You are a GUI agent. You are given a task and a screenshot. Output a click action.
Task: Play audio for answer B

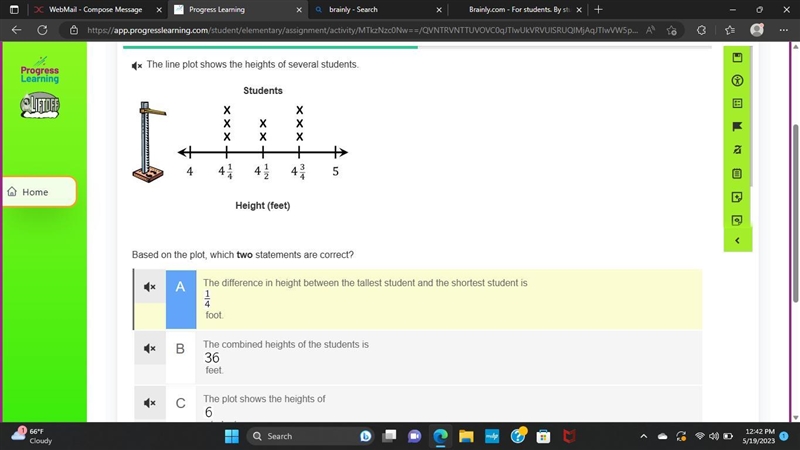pos(149,348)
